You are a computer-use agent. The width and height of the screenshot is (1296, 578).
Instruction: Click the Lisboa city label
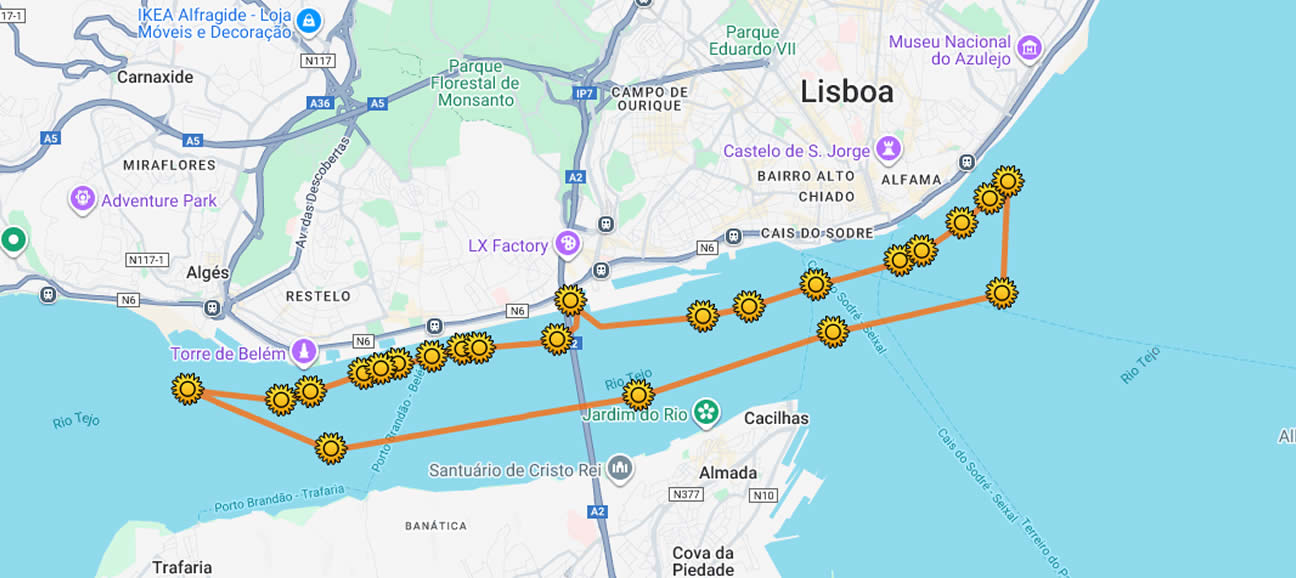pos(846,92)
